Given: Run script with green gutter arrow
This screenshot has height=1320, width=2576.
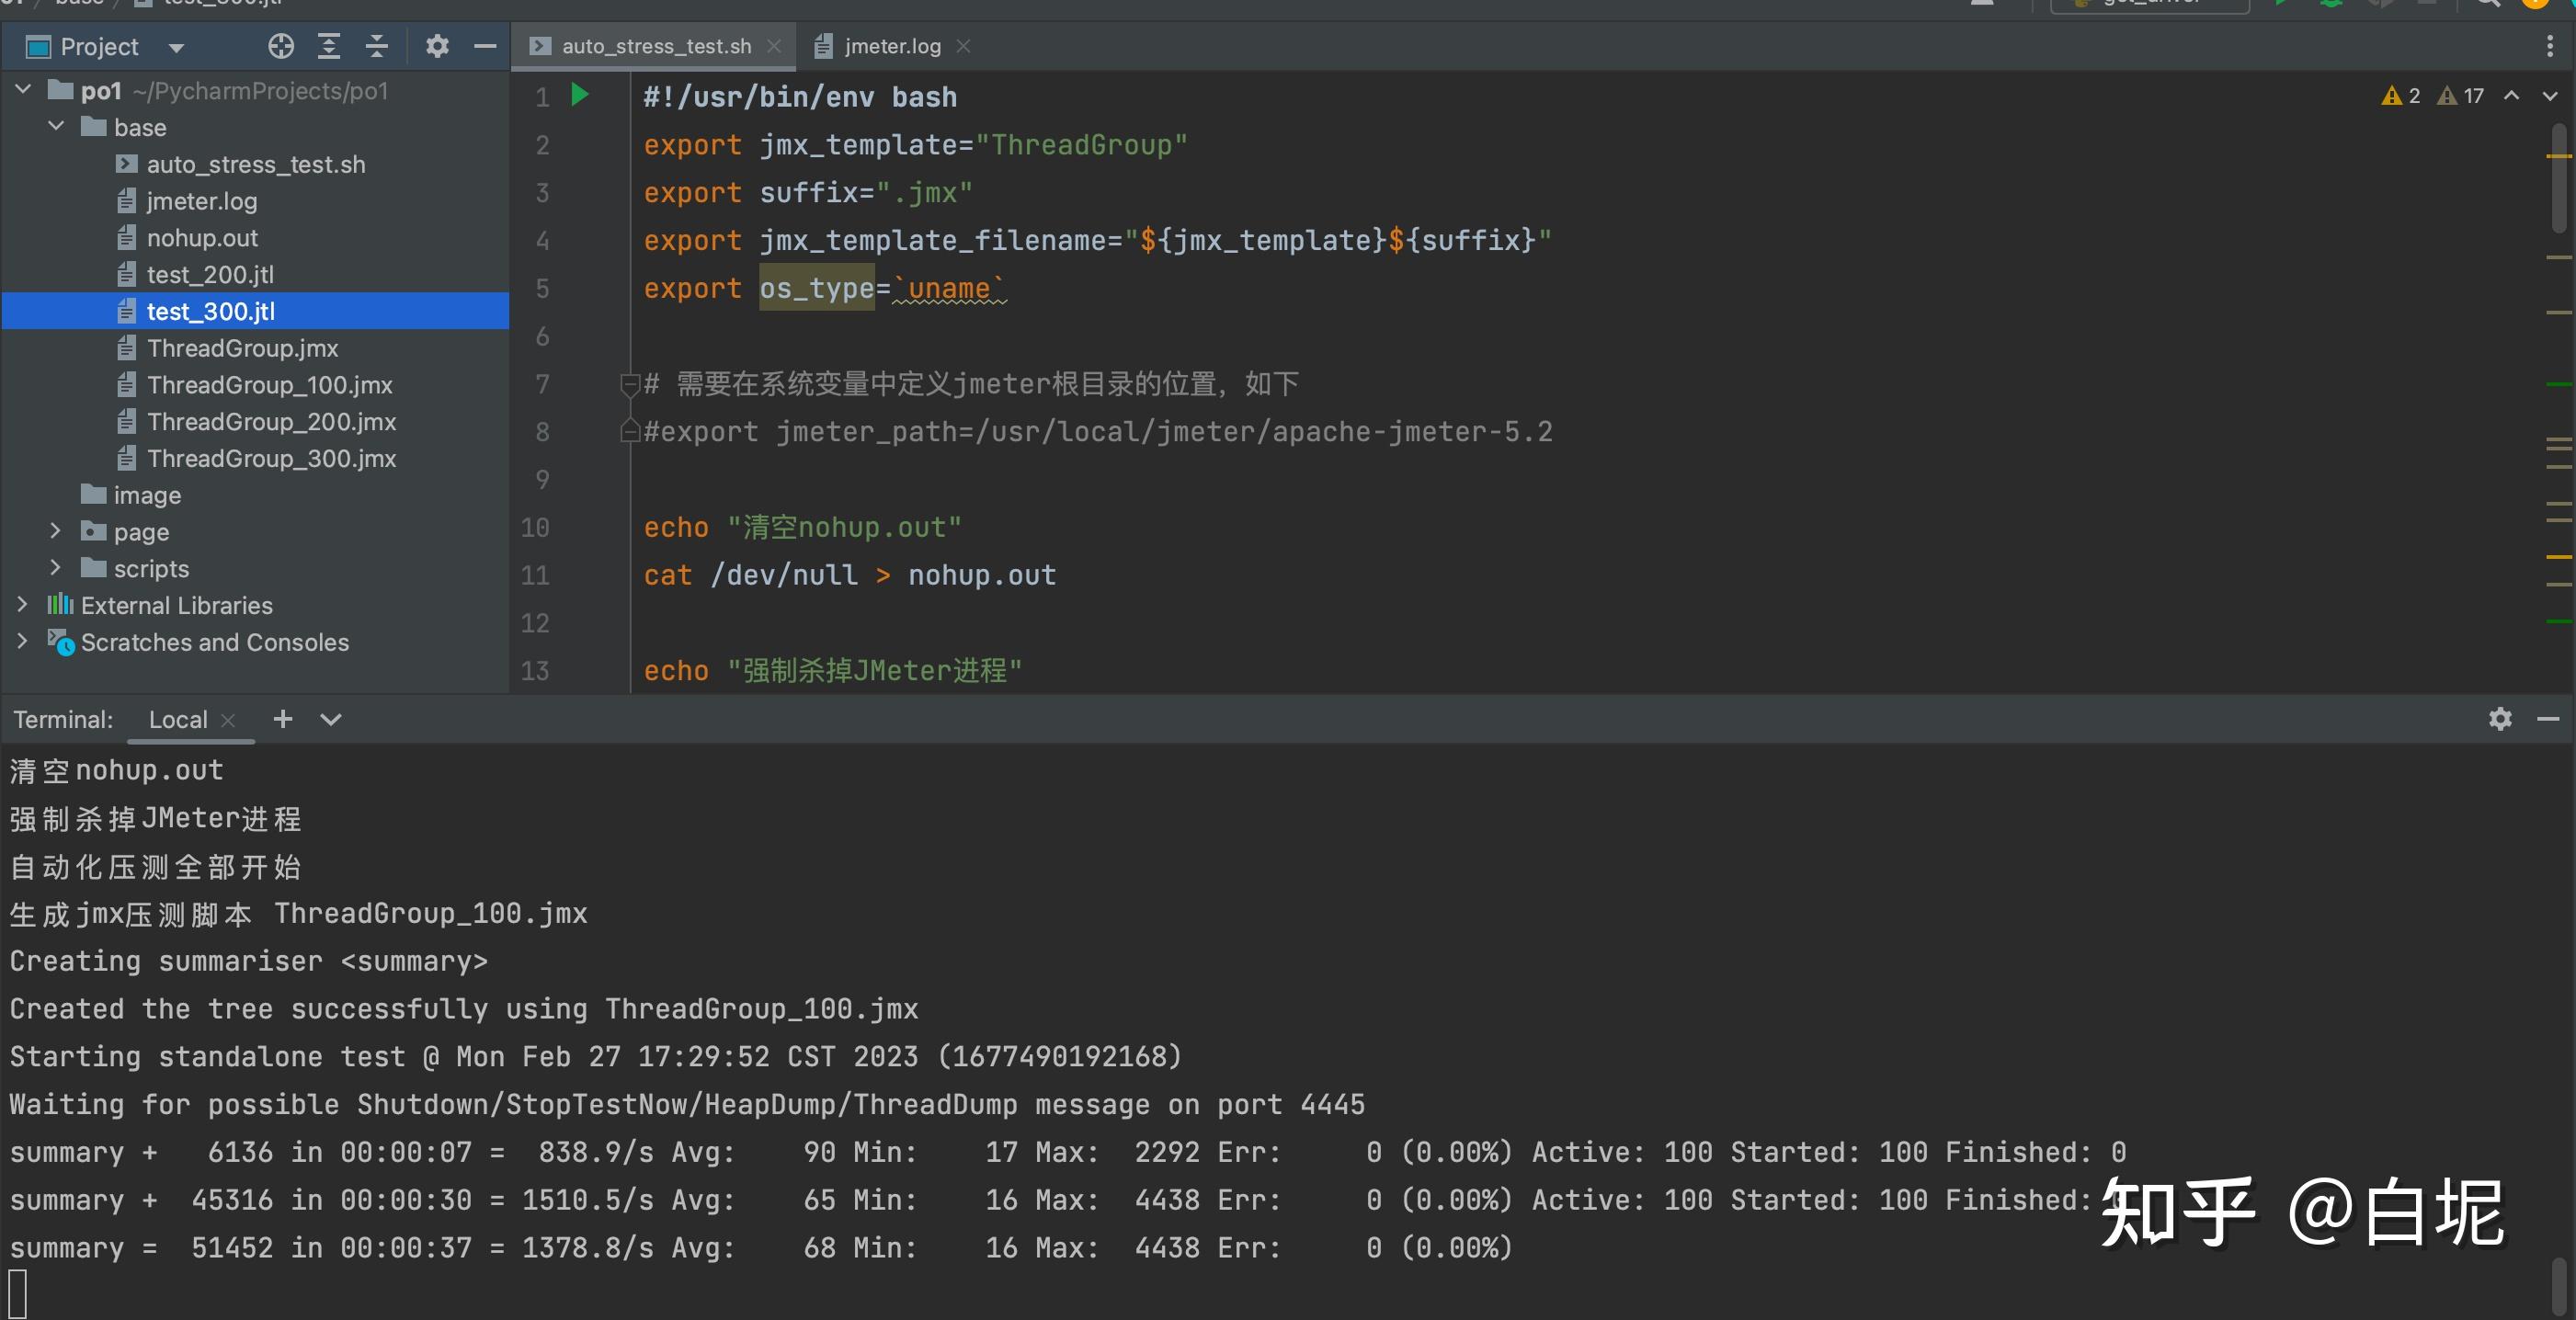Looking at the screenshot, I should point(579,95).
